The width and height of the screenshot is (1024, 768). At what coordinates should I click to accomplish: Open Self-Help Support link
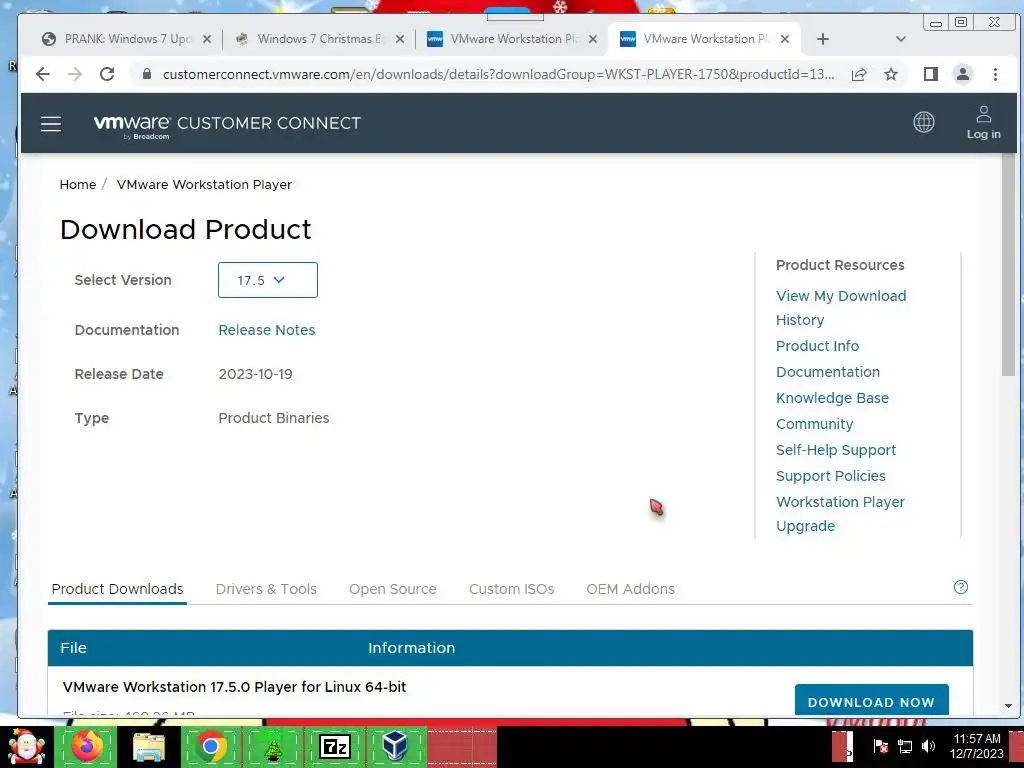click(x=836, y=451)
